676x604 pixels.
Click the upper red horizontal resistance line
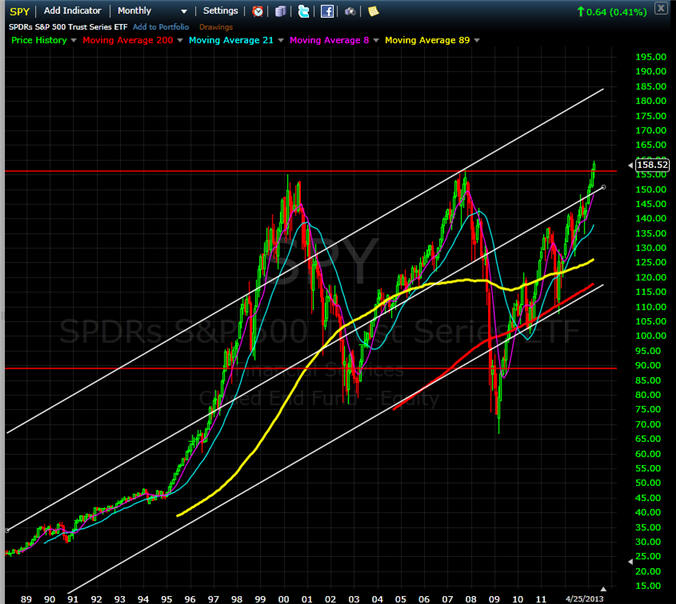click(310, 171)
